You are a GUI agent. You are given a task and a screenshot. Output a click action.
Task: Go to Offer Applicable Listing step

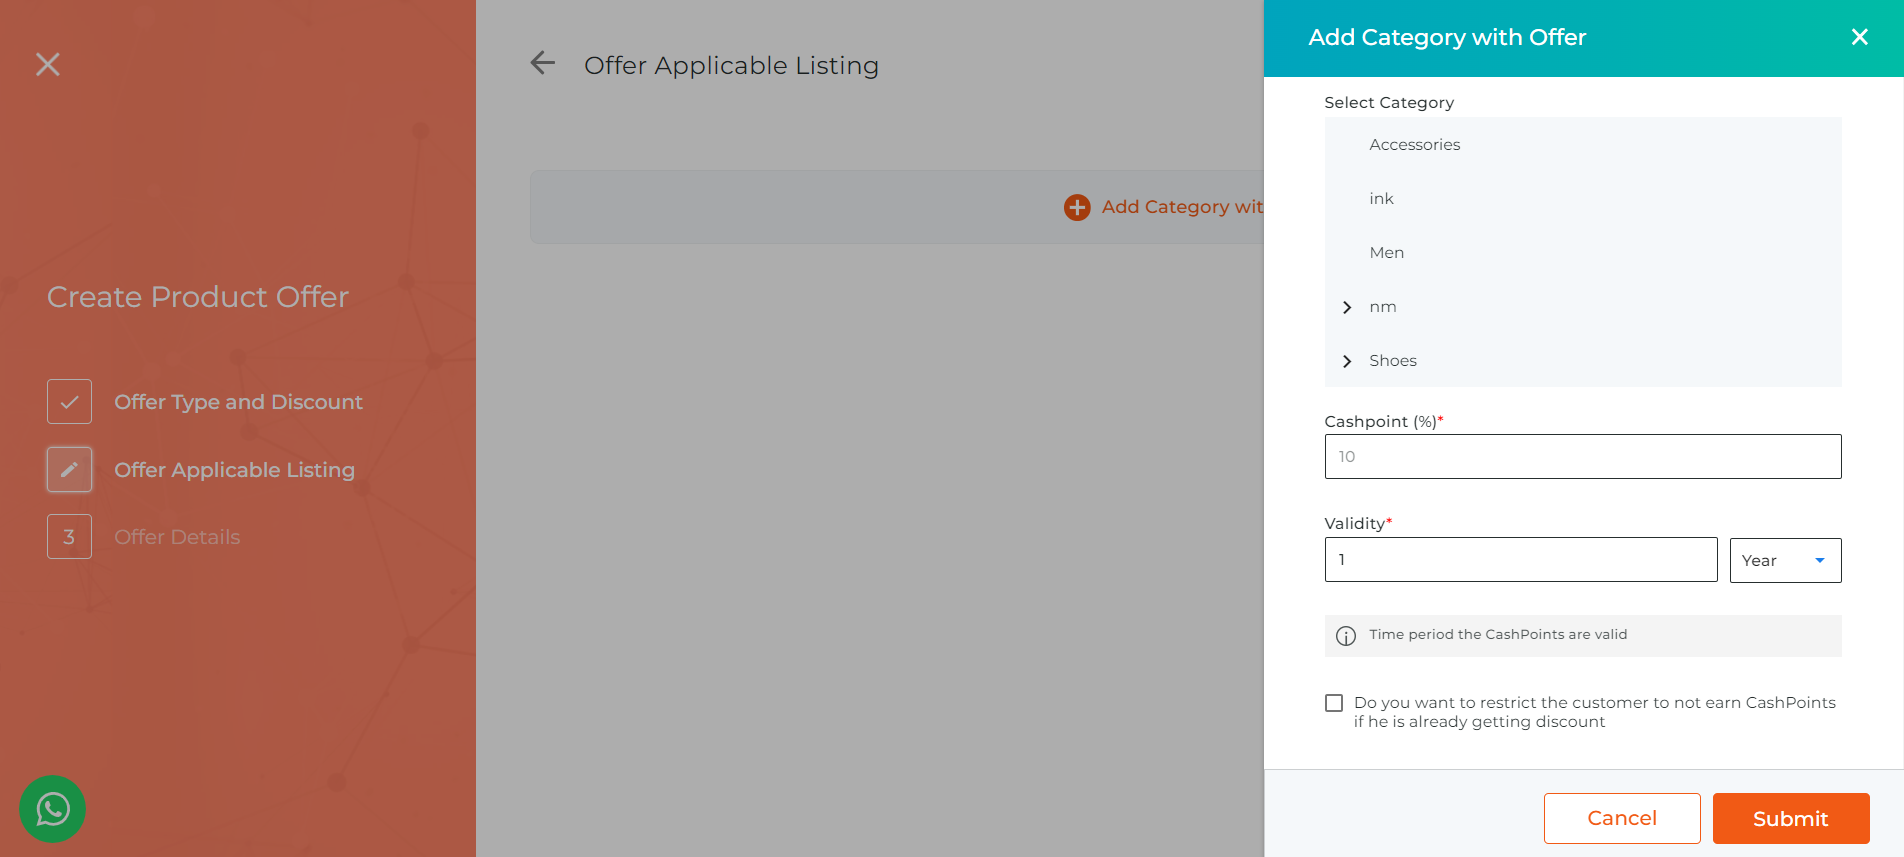pos(234,470)
